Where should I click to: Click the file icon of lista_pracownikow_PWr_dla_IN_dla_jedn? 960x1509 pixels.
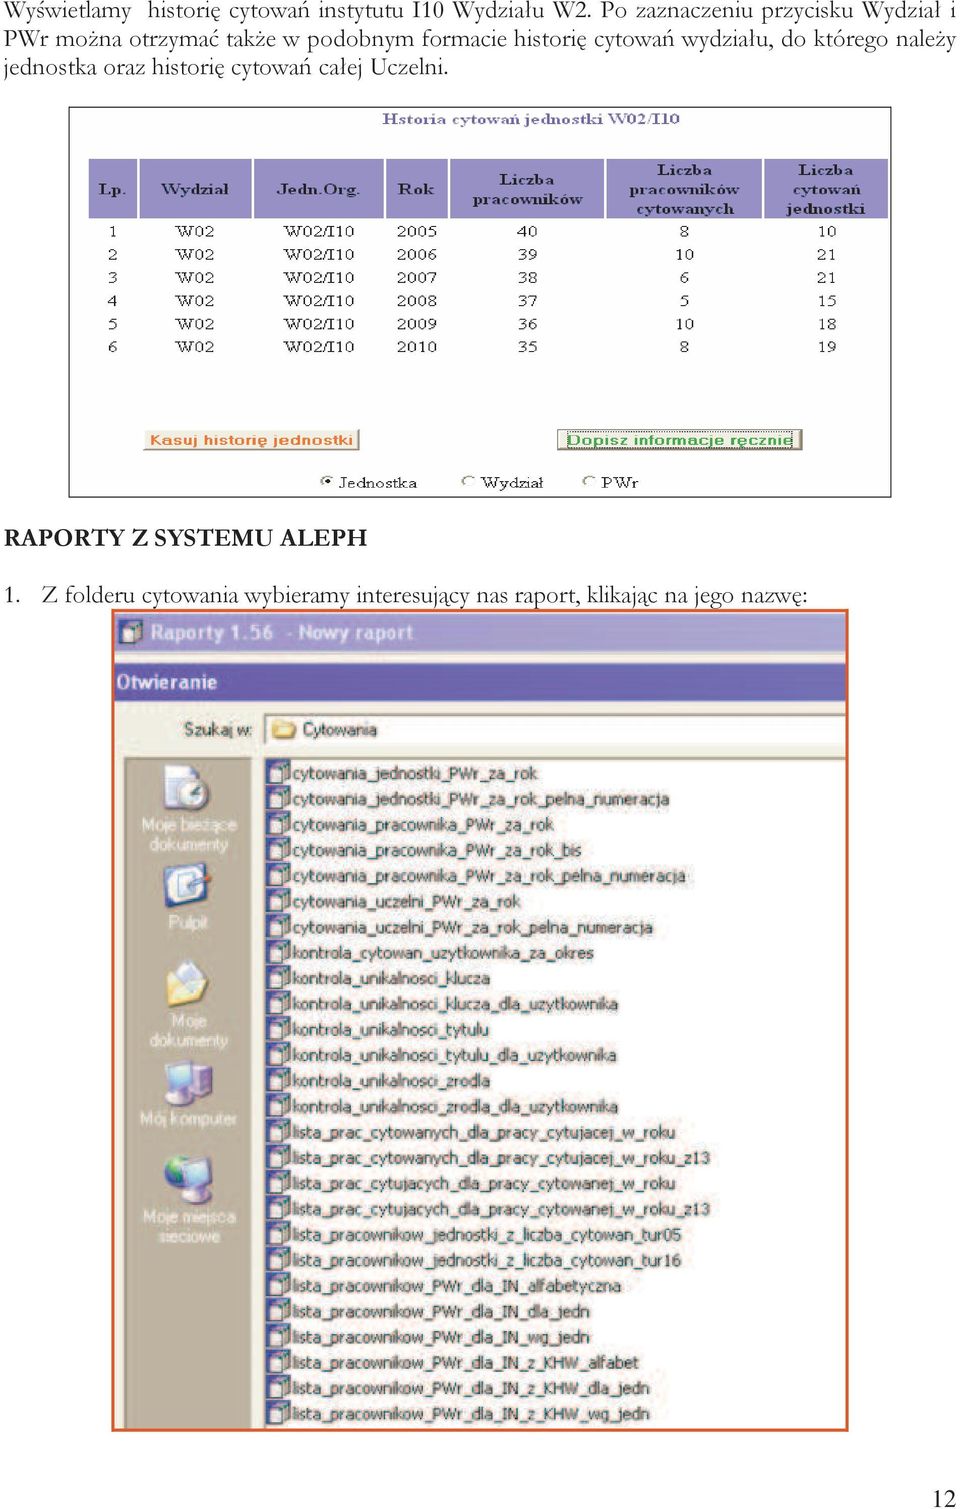click(x=278, y=1310)
